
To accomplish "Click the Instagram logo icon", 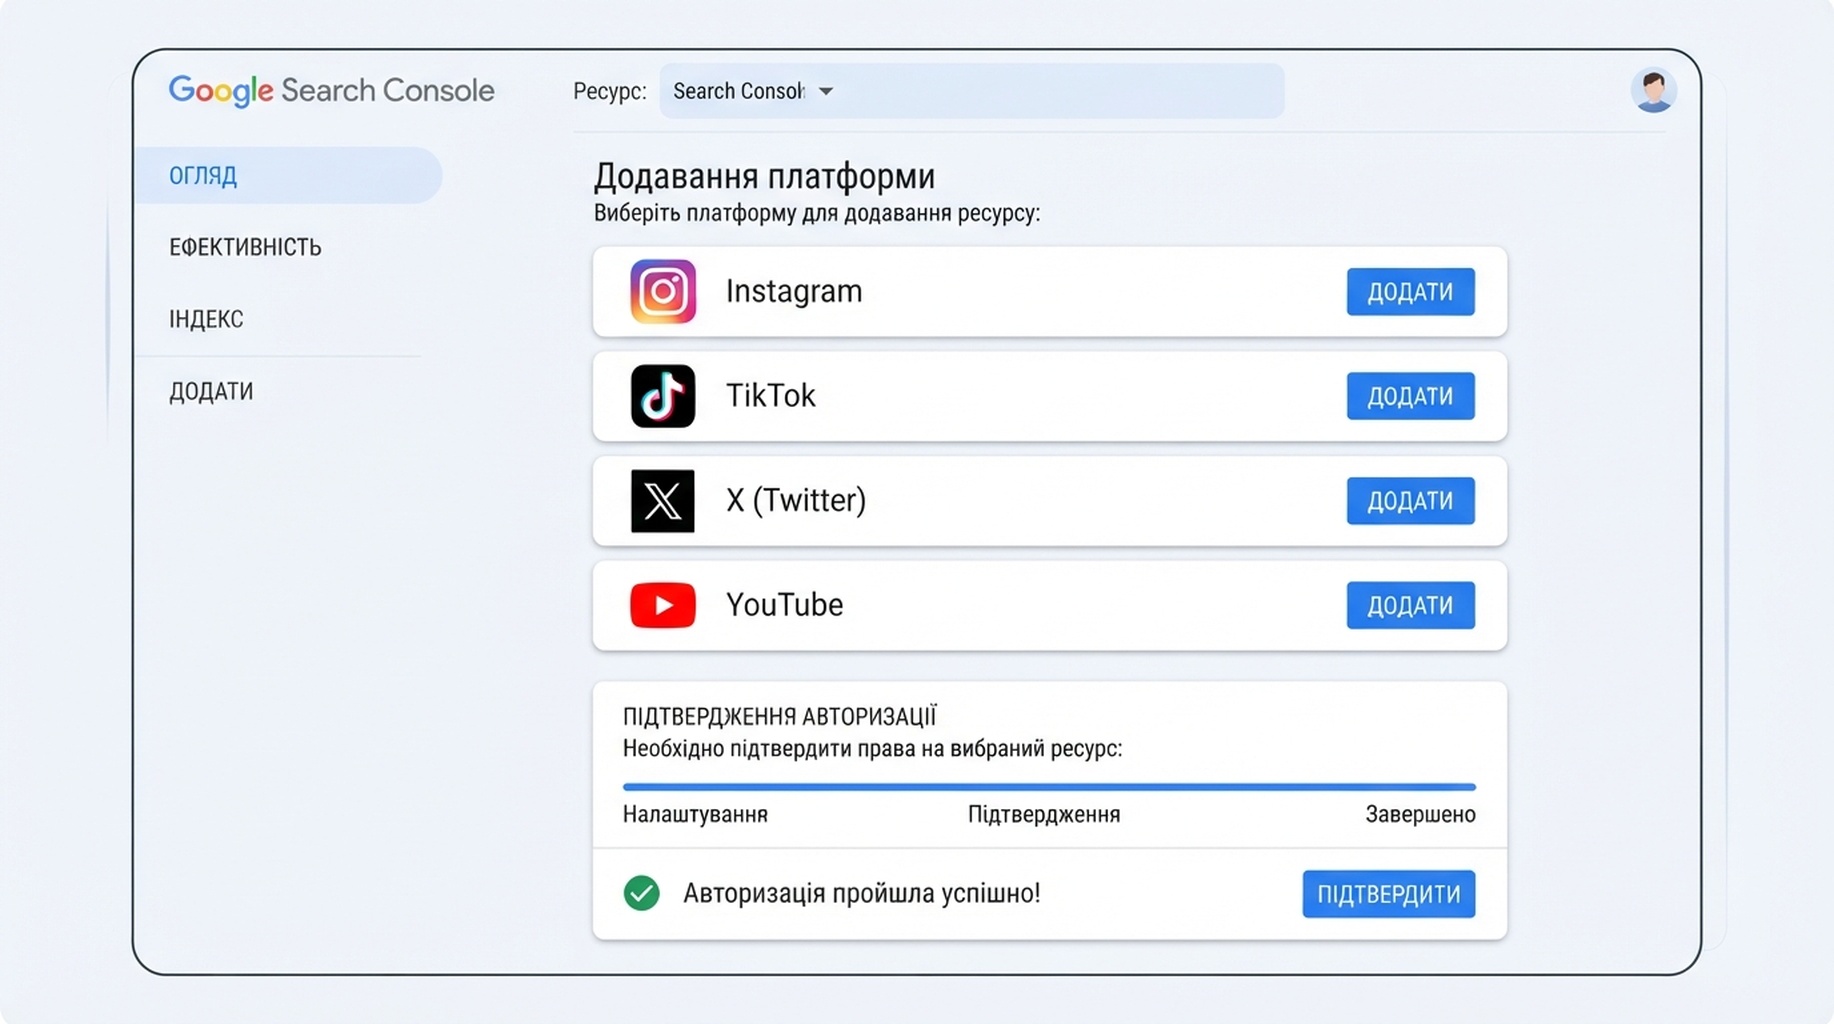I will [662, 291].
